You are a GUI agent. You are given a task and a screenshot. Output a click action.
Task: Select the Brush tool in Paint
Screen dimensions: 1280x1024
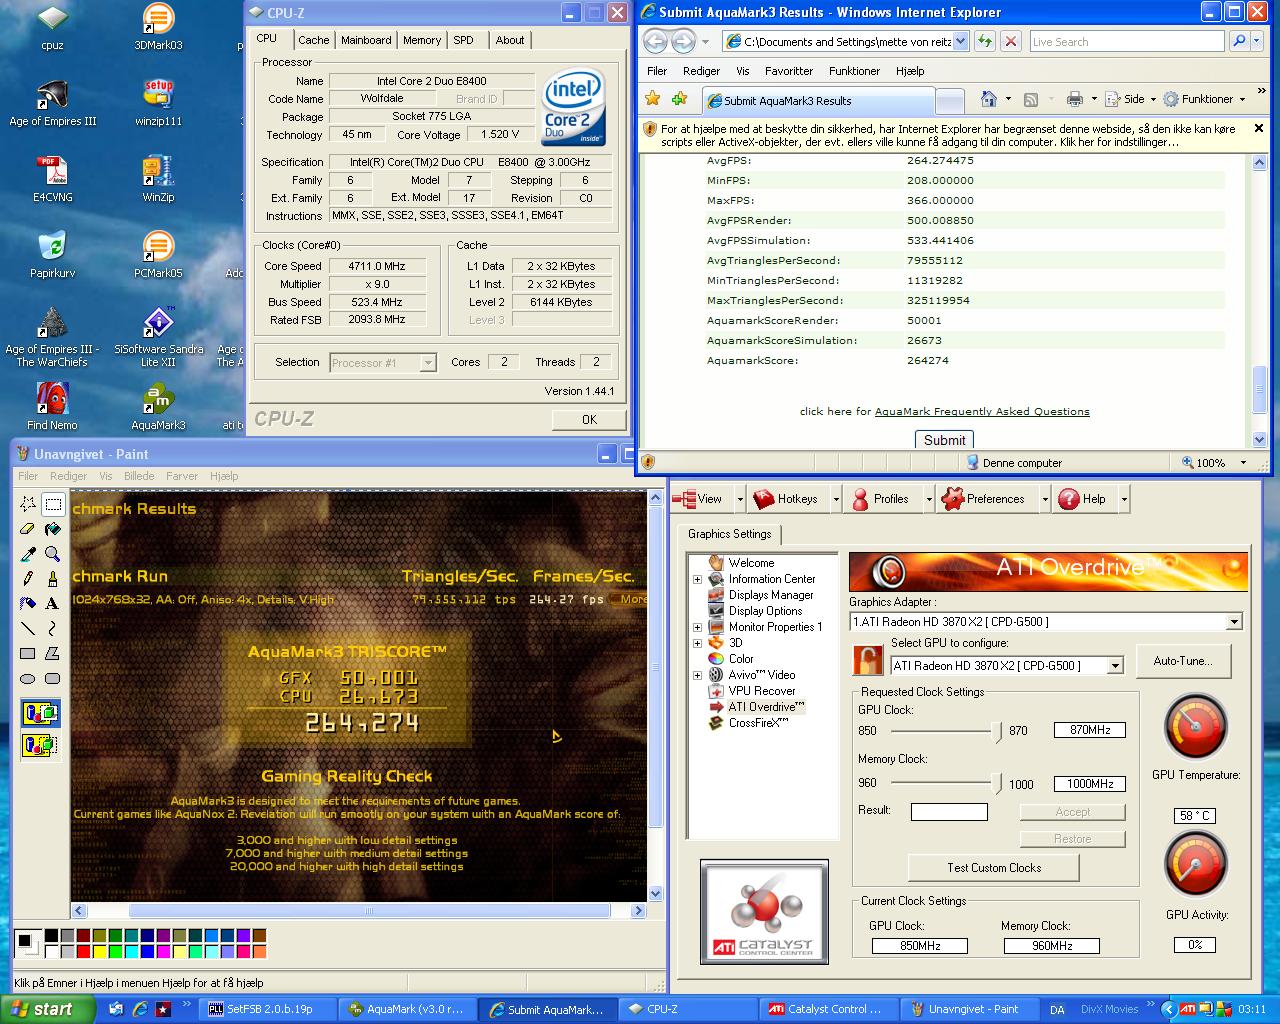click(x=53, y=579)
